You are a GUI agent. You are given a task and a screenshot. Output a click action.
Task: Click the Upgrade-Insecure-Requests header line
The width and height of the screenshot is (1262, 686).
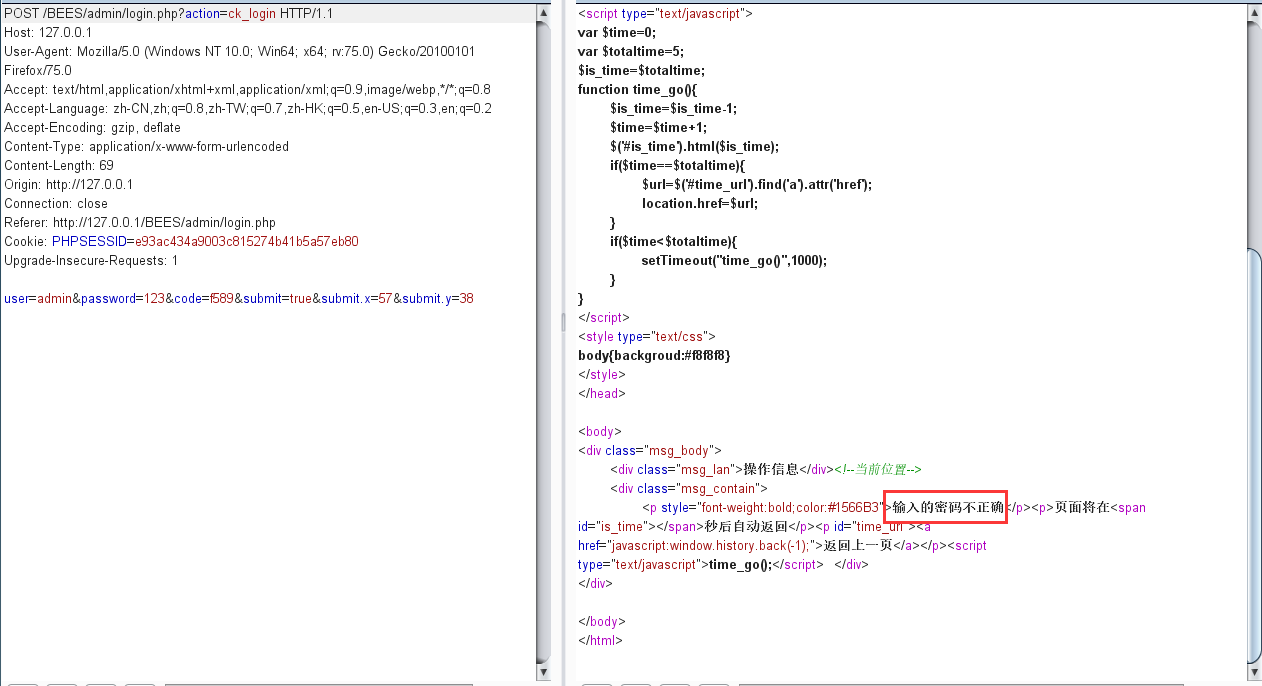[90, 260]
